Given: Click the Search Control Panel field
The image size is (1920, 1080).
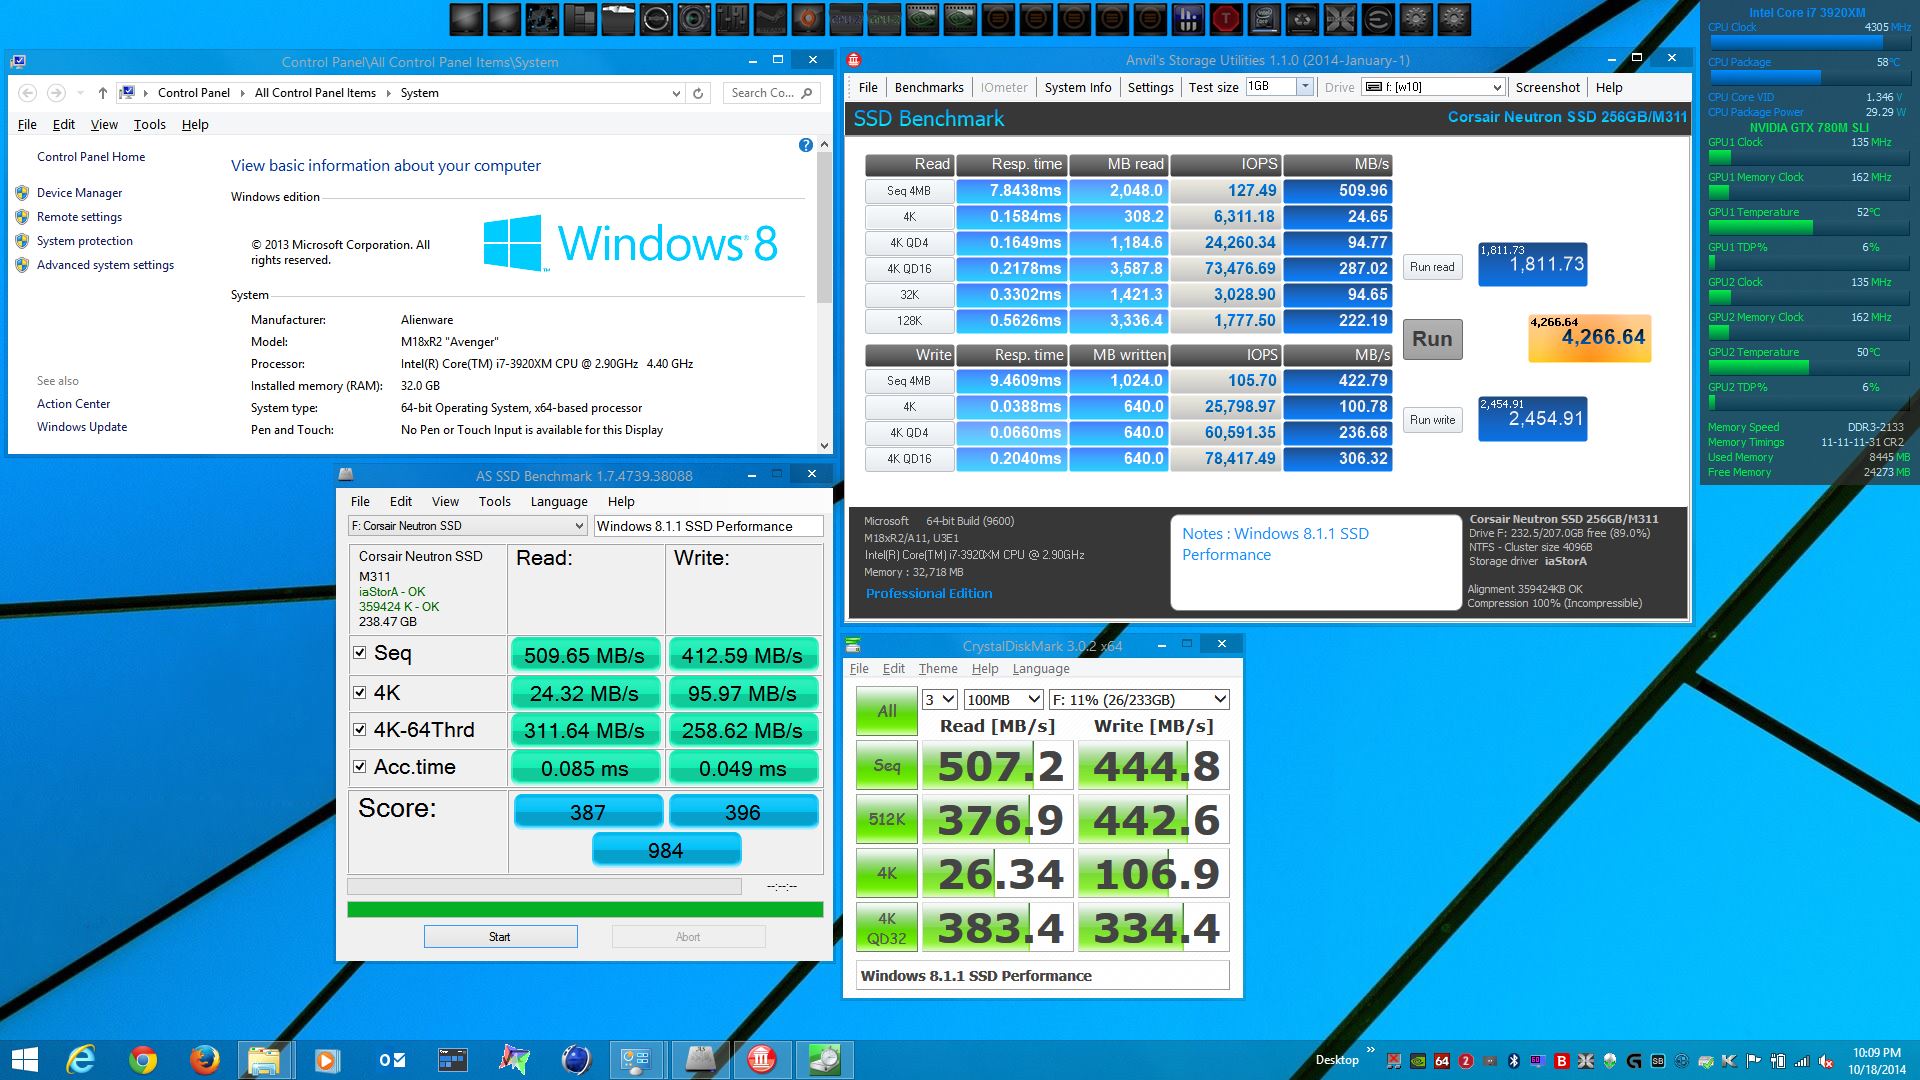Looking at the screenshot, I should [x=774, y=93].
